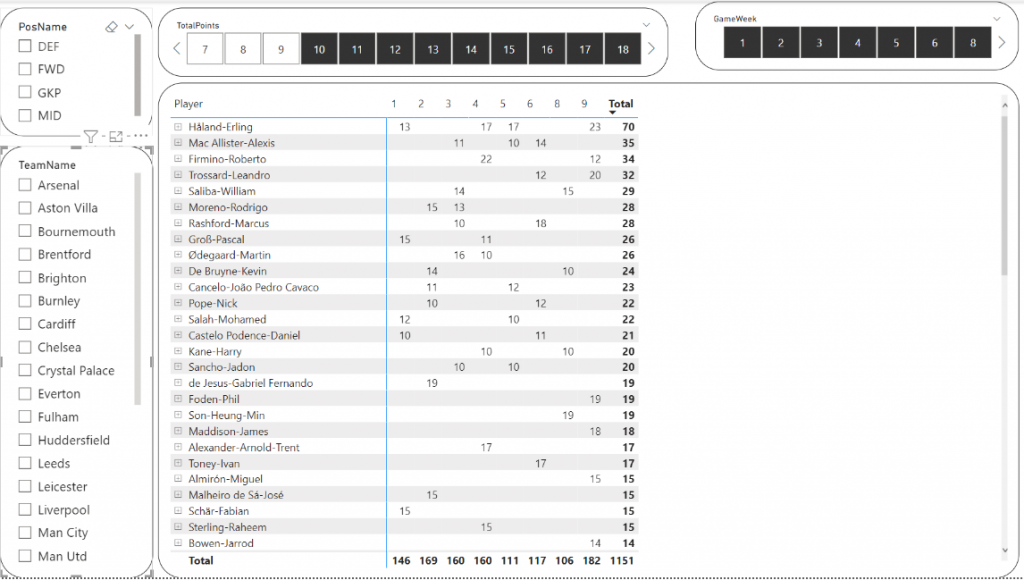The height and width of the screenshot is (580, 1024).
Task: Select GameWeek tile 5
Action: [896, 43]
